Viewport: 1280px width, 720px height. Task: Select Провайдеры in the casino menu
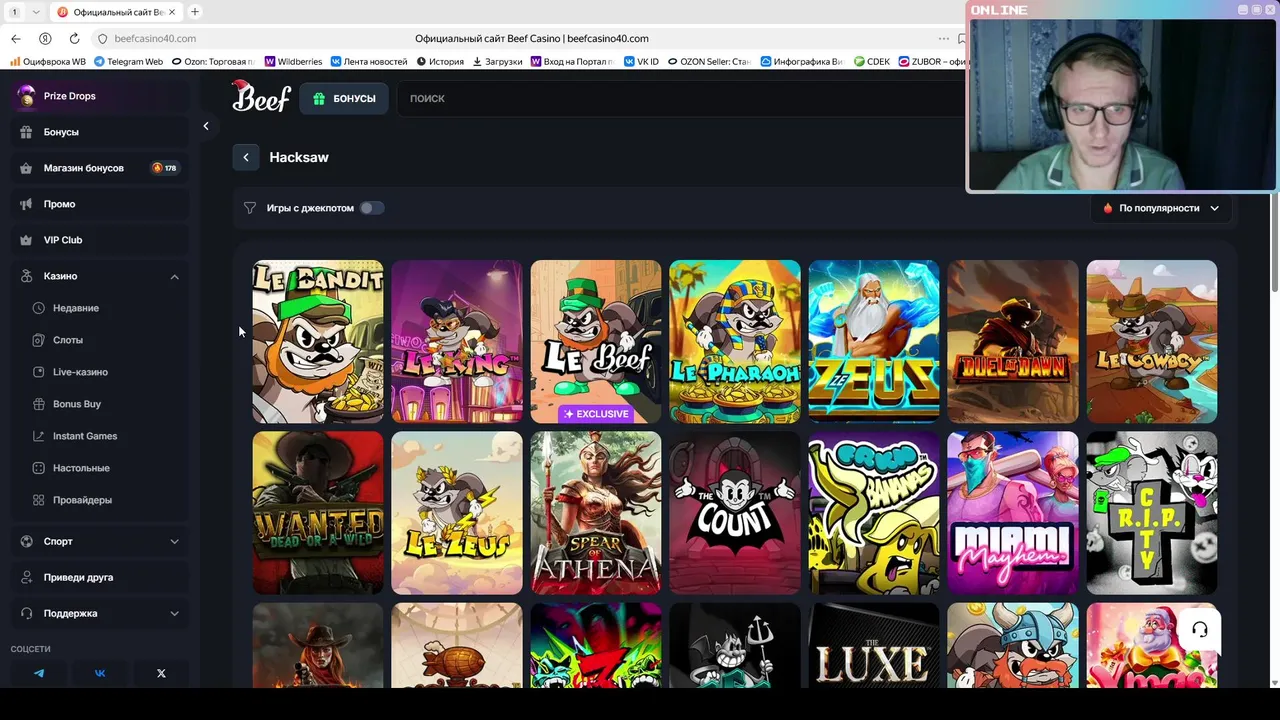click(x=82, y=500)
